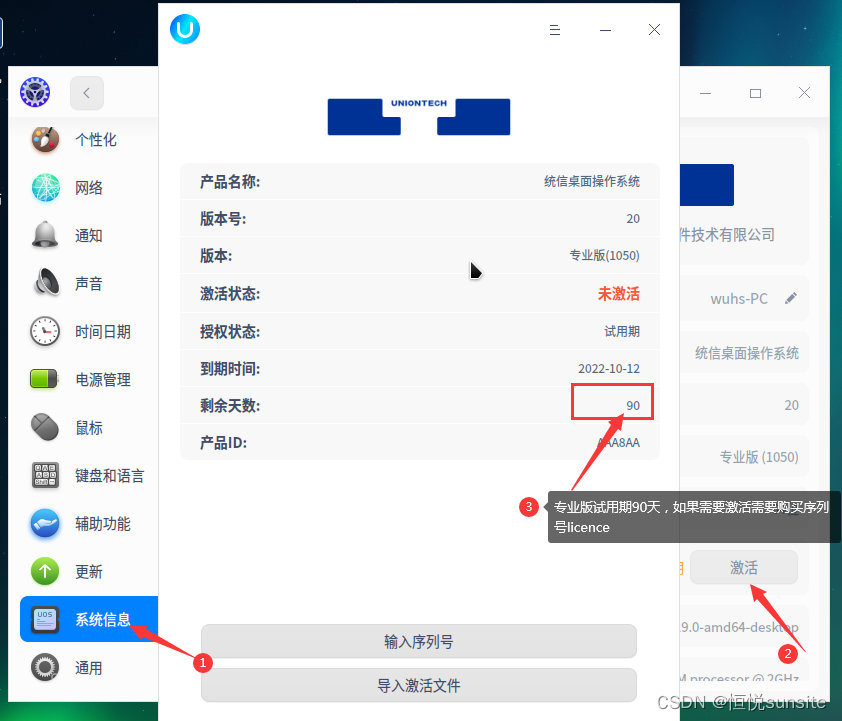Viewport: 842px width, 721px height.
Task: Click the 到期时间 label
Action: point(230,369)
